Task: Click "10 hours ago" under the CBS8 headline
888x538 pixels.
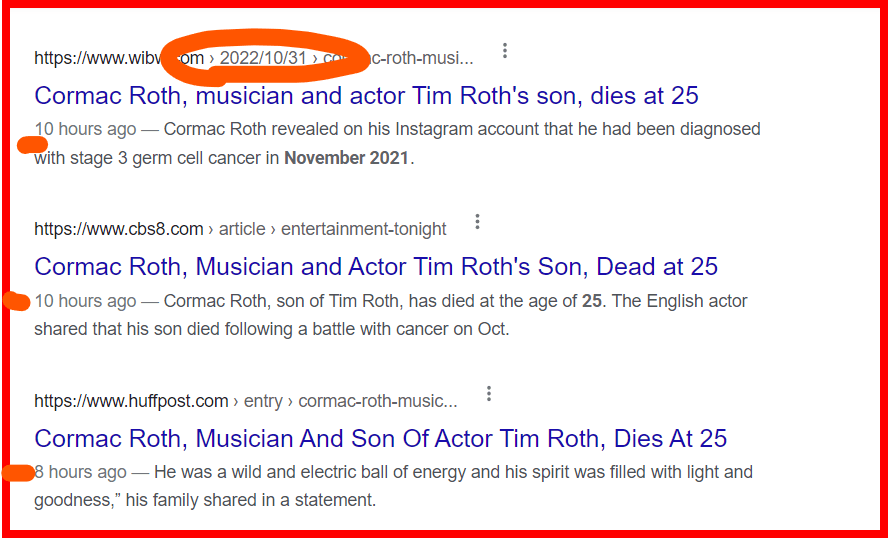Action: [x=85, y=301]
